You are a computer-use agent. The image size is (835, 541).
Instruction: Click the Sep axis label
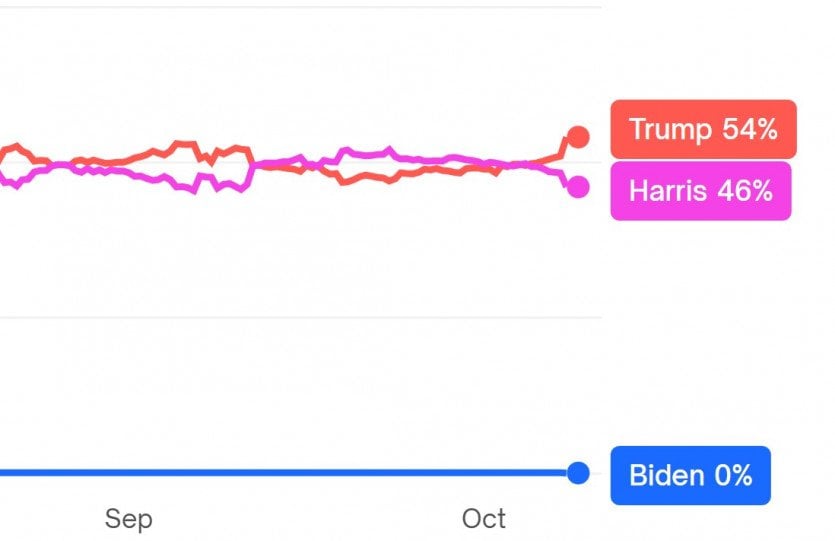point(129,519)
